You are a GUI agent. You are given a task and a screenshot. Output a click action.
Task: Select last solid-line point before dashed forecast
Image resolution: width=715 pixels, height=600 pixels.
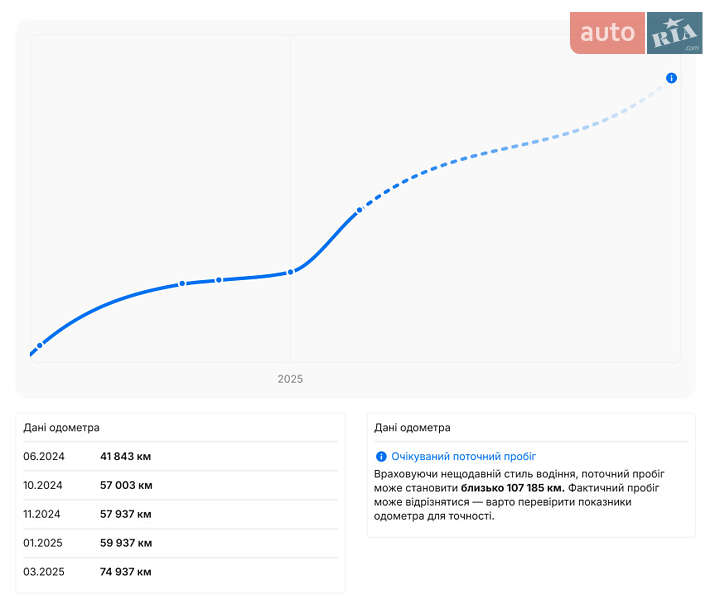tap(359, 211)
